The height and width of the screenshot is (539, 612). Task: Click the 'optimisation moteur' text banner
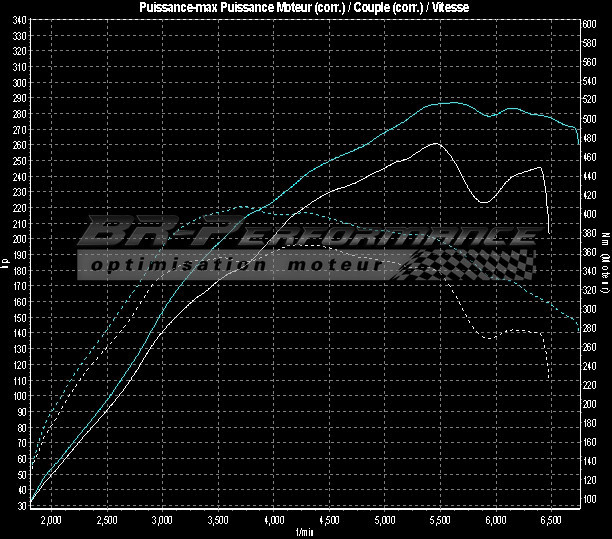pos(235,266)
